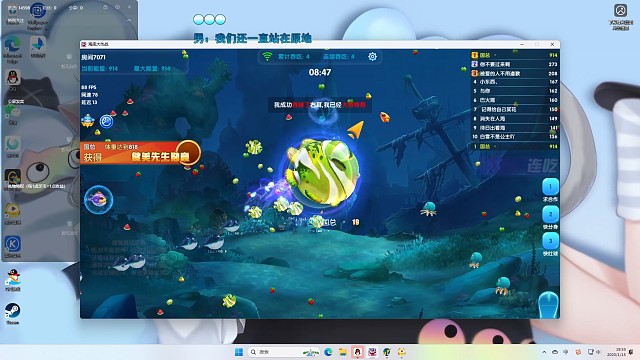The width and height of the screenshot is (640, 360).
Task: Select leaderboard row ranked 6 with 160
Action: (514, 100)
